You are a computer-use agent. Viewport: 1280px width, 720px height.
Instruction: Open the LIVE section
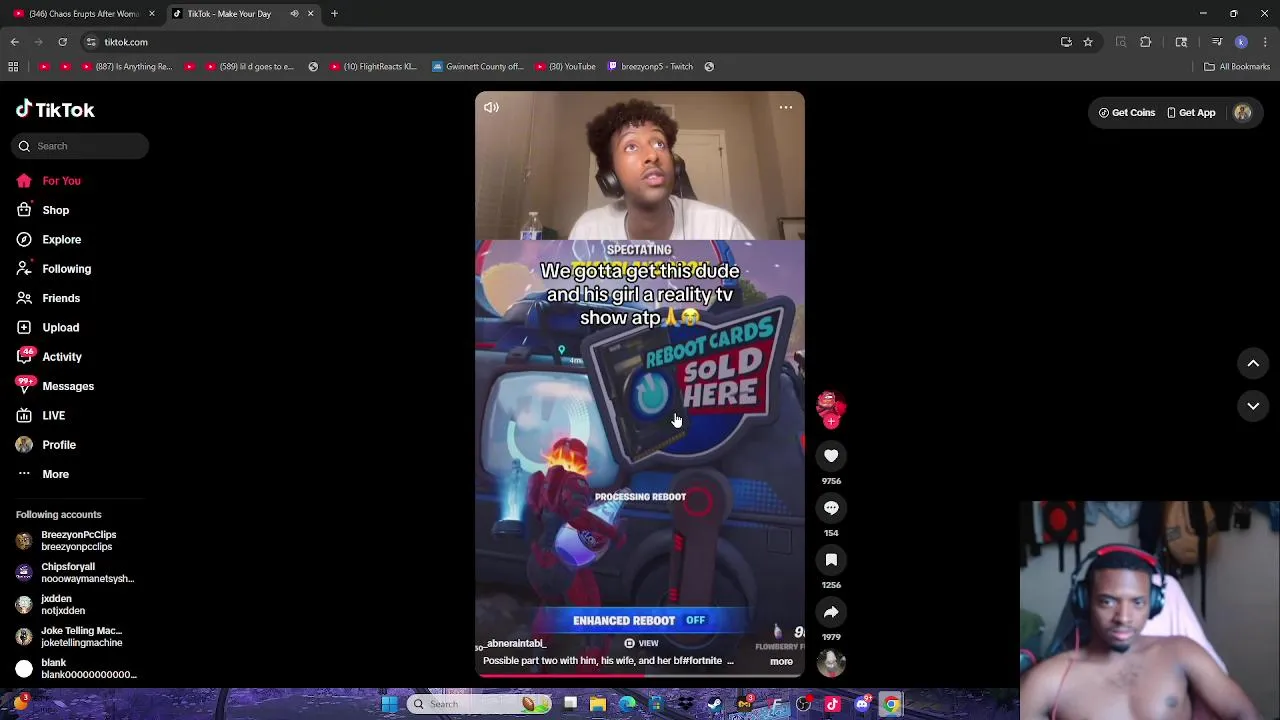pos(40,416)
